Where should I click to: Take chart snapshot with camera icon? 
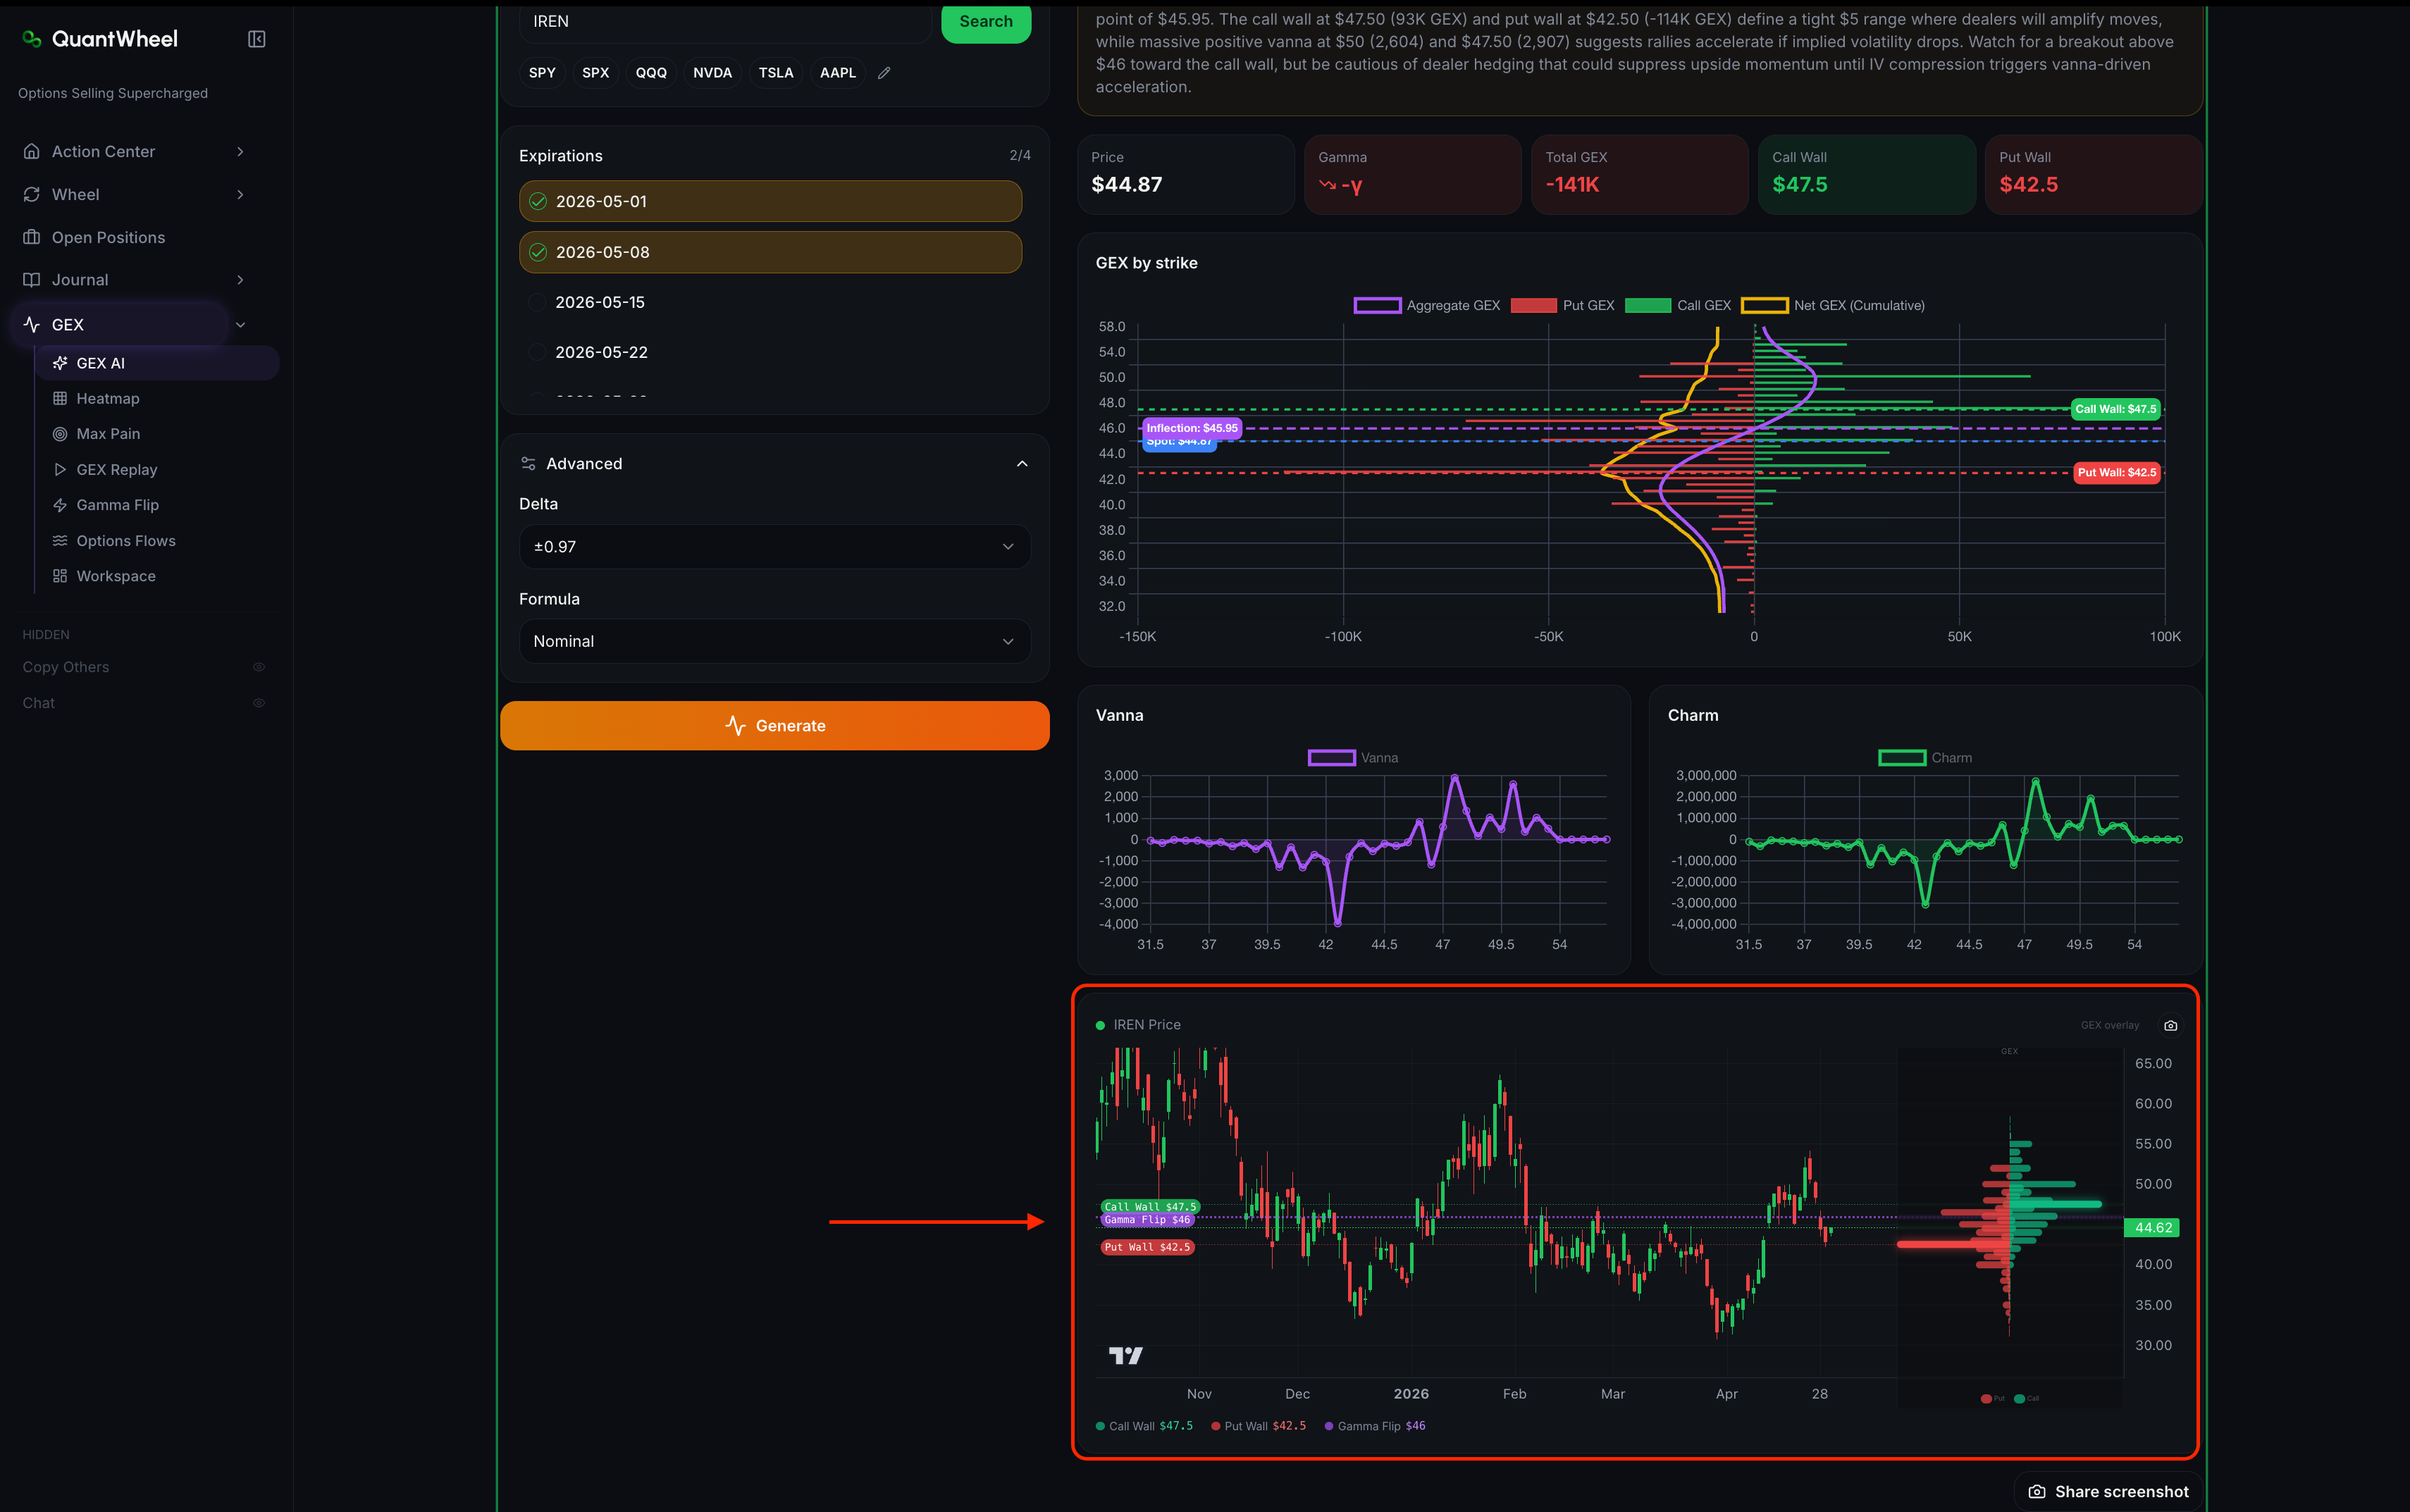[2171, 1025]
